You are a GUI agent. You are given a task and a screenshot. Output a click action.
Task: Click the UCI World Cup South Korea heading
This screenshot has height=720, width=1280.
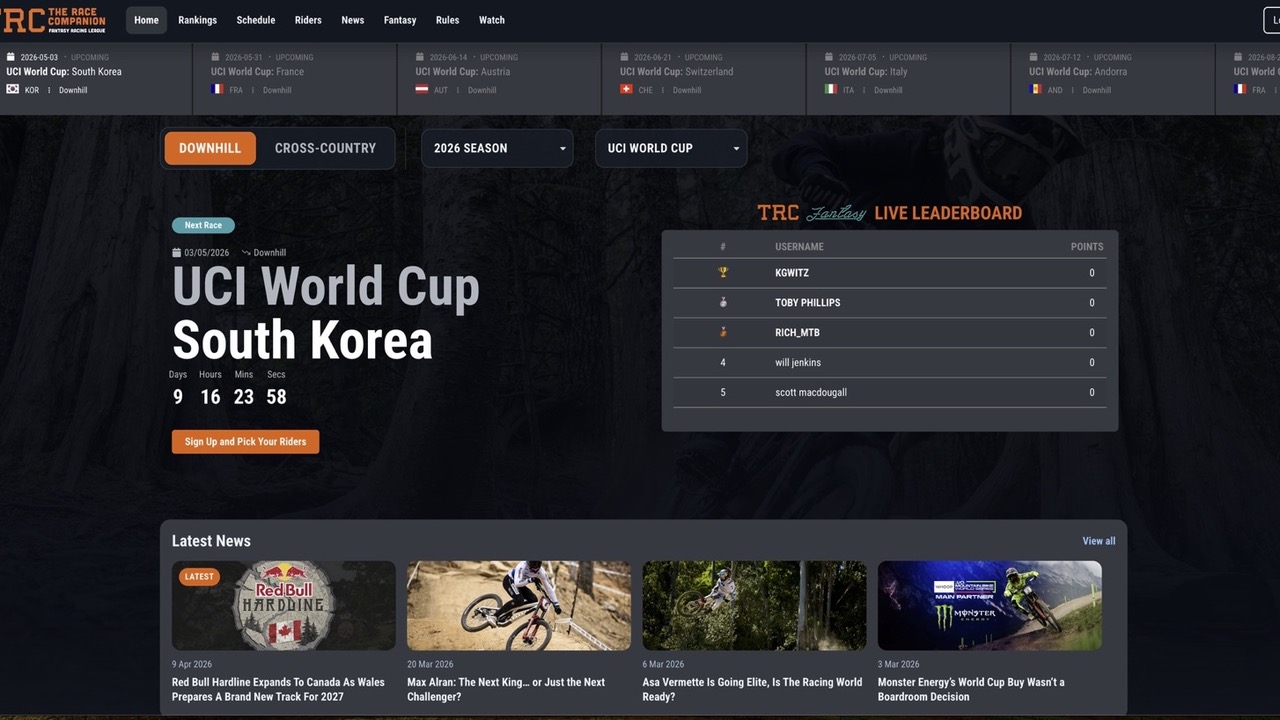(x=326, y=314)
